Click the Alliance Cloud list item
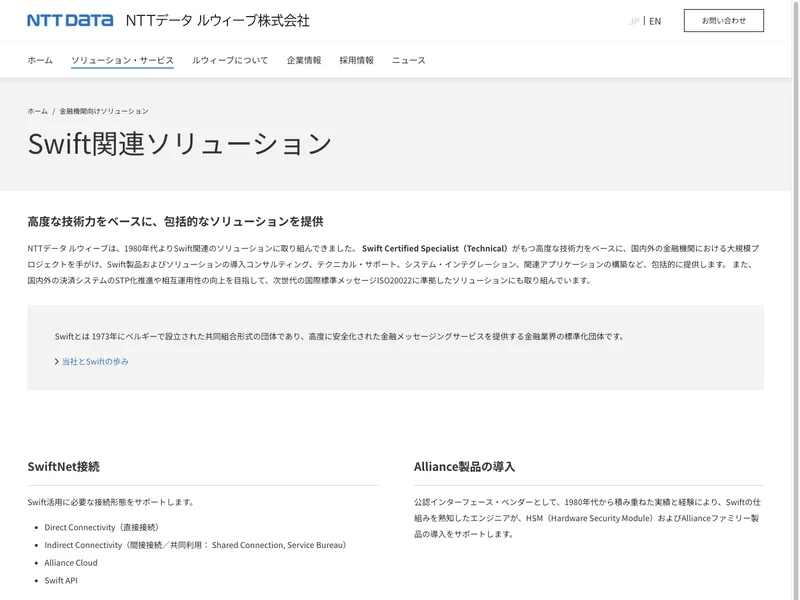This screenshot has width=800, height=600. pos(71,562)
